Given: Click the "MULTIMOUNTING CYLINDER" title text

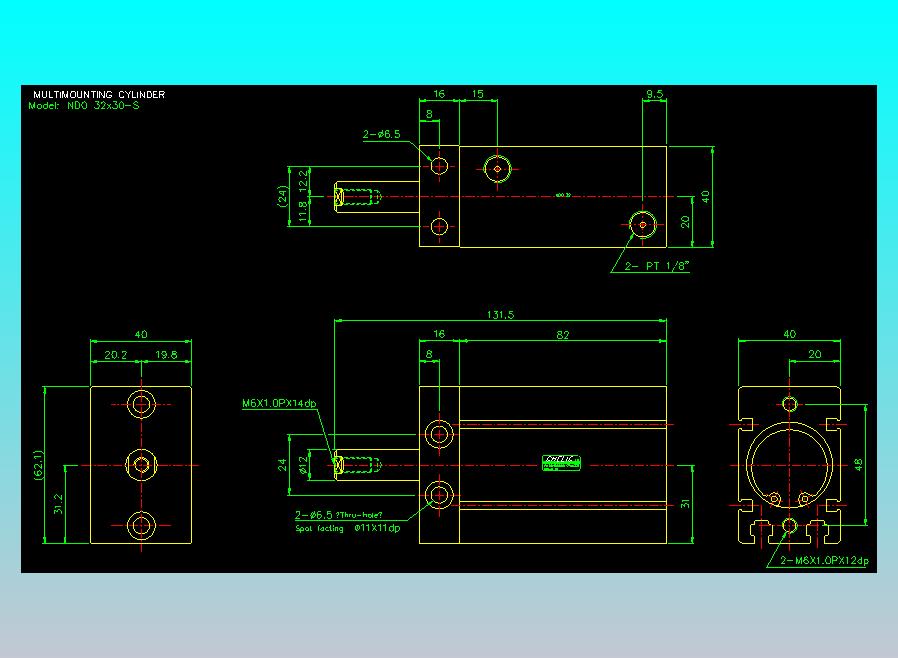Looking at the screenshot, I should click(99, 94).
